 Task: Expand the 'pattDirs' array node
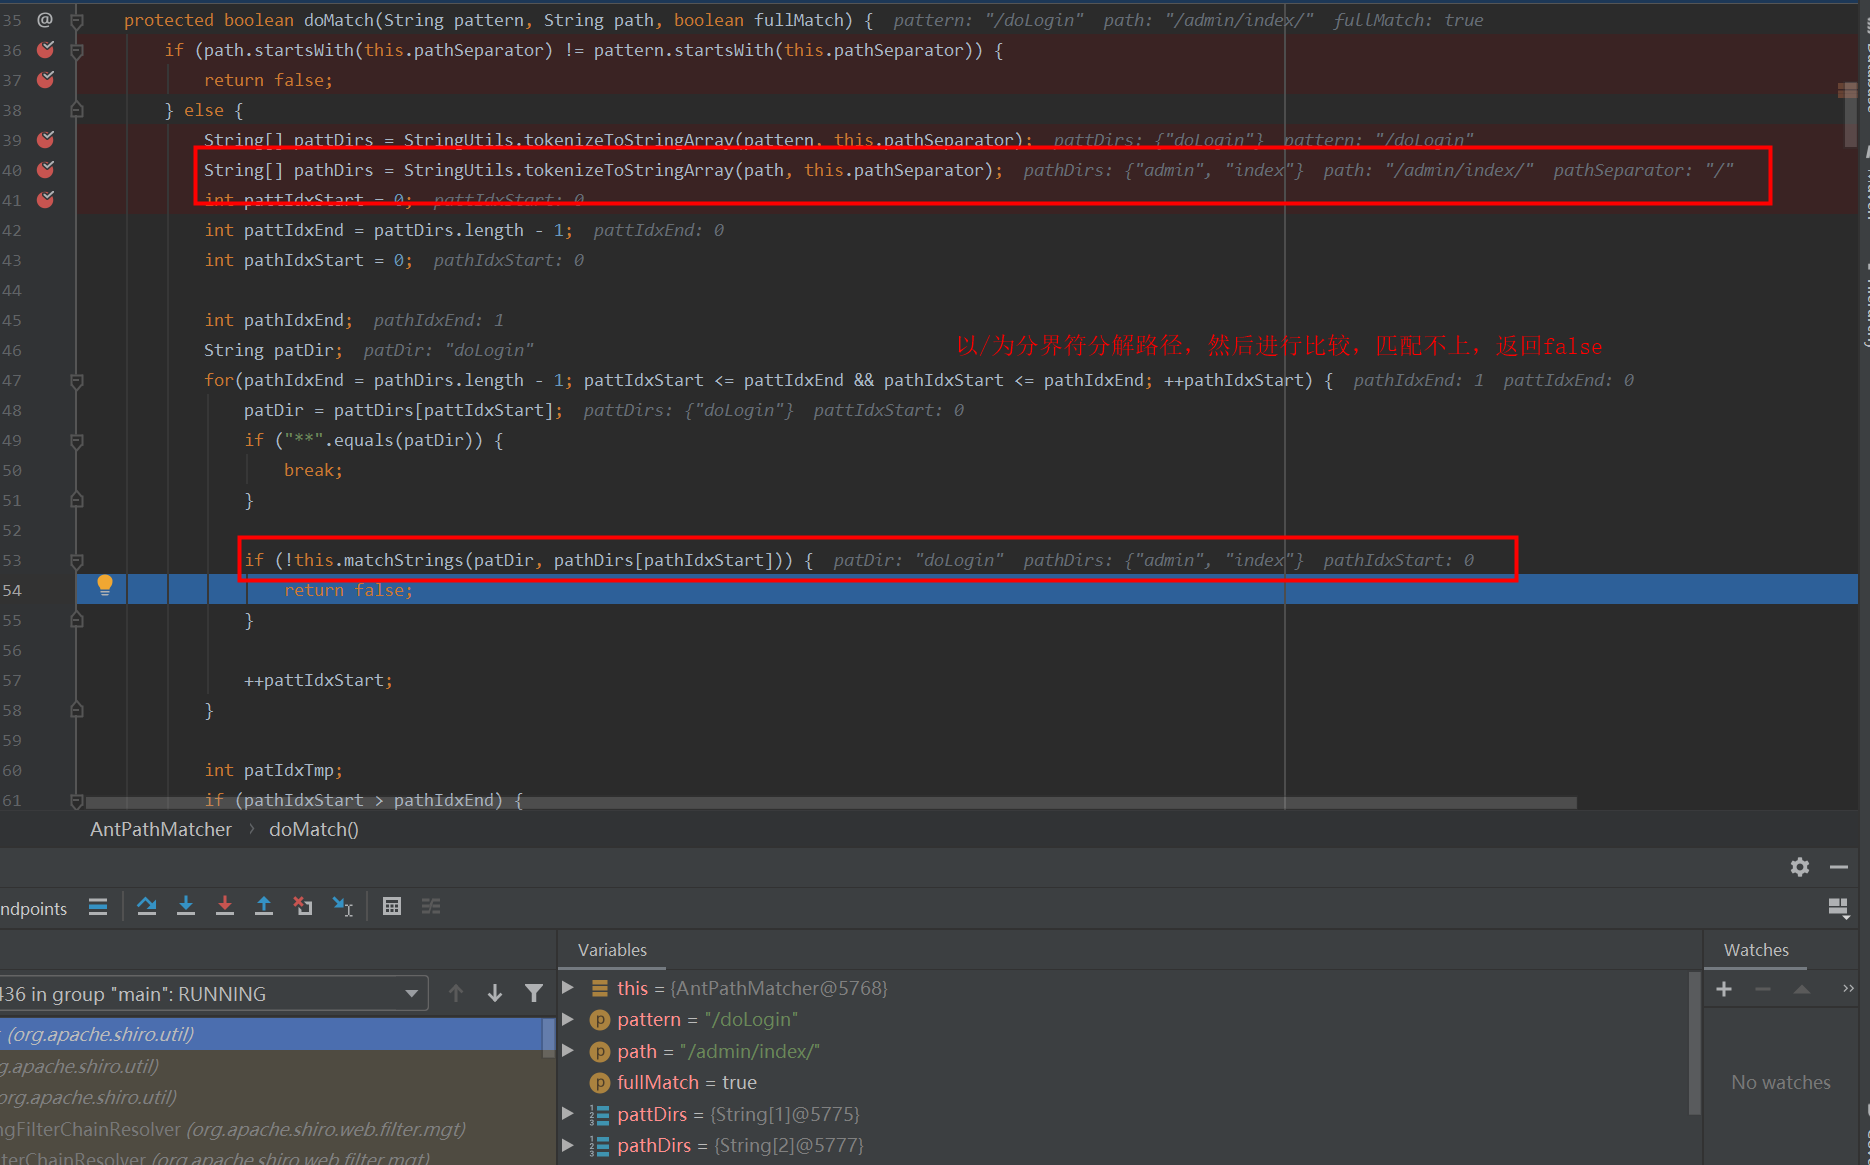click(x=568, y=1113)
